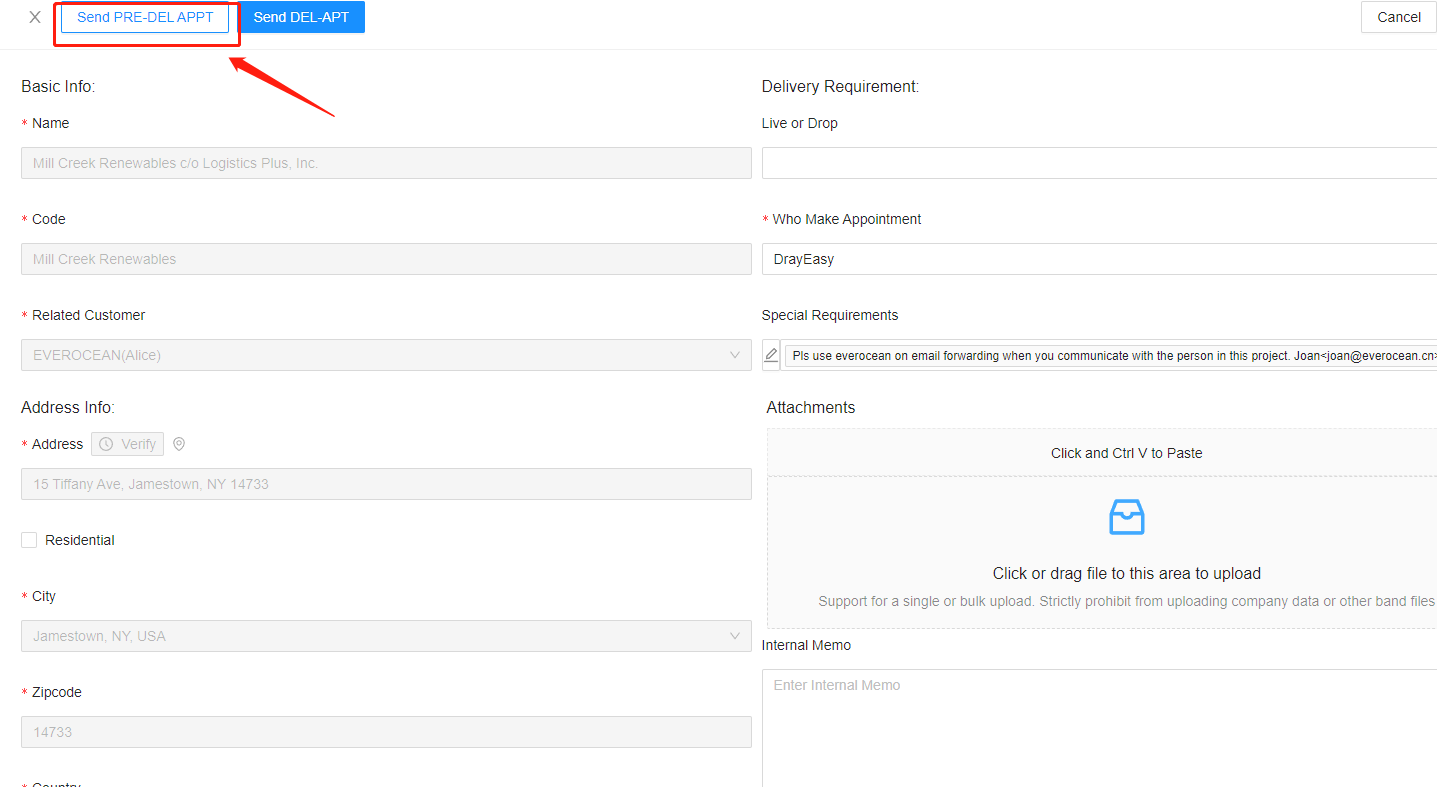Click the map pin icon beside Verify
Screen dimensions: 1437x787
coord(179,444)
